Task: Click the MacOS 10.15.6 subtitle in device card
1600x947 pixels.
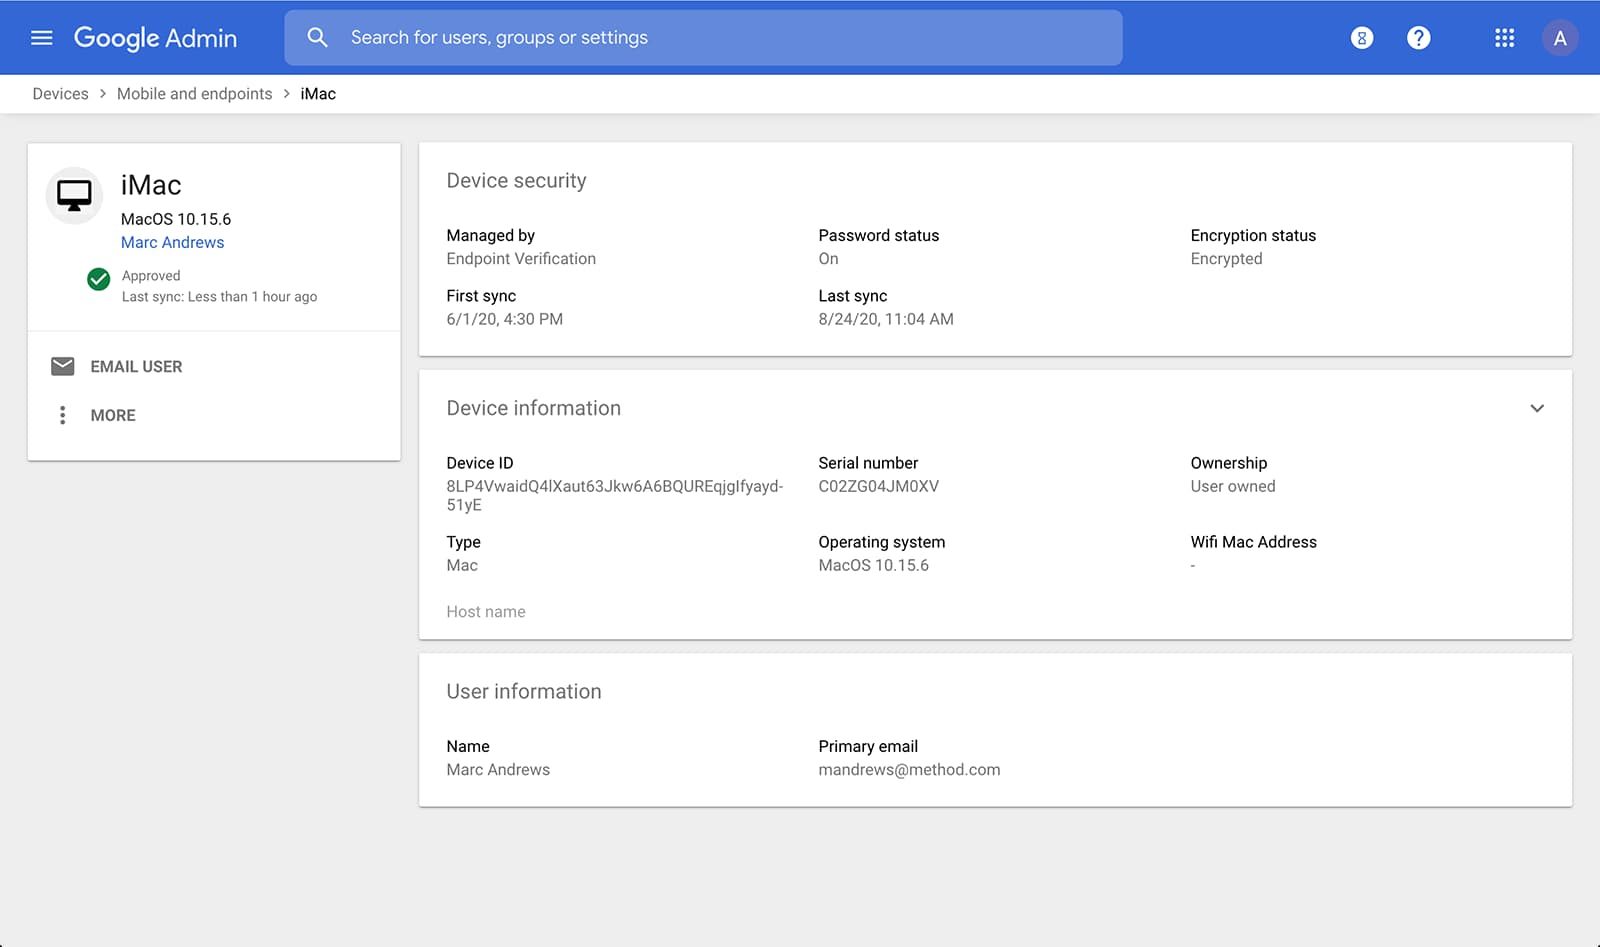Action: (x=176, y=219)
